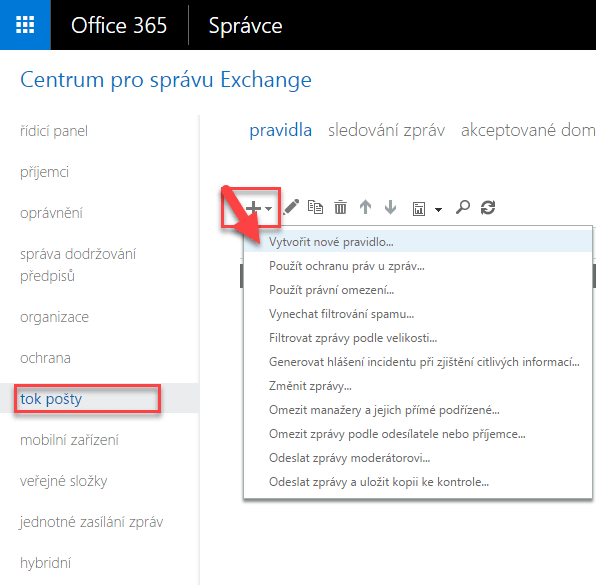Open Centrum pro správu Exchange heading

(166, 80)
